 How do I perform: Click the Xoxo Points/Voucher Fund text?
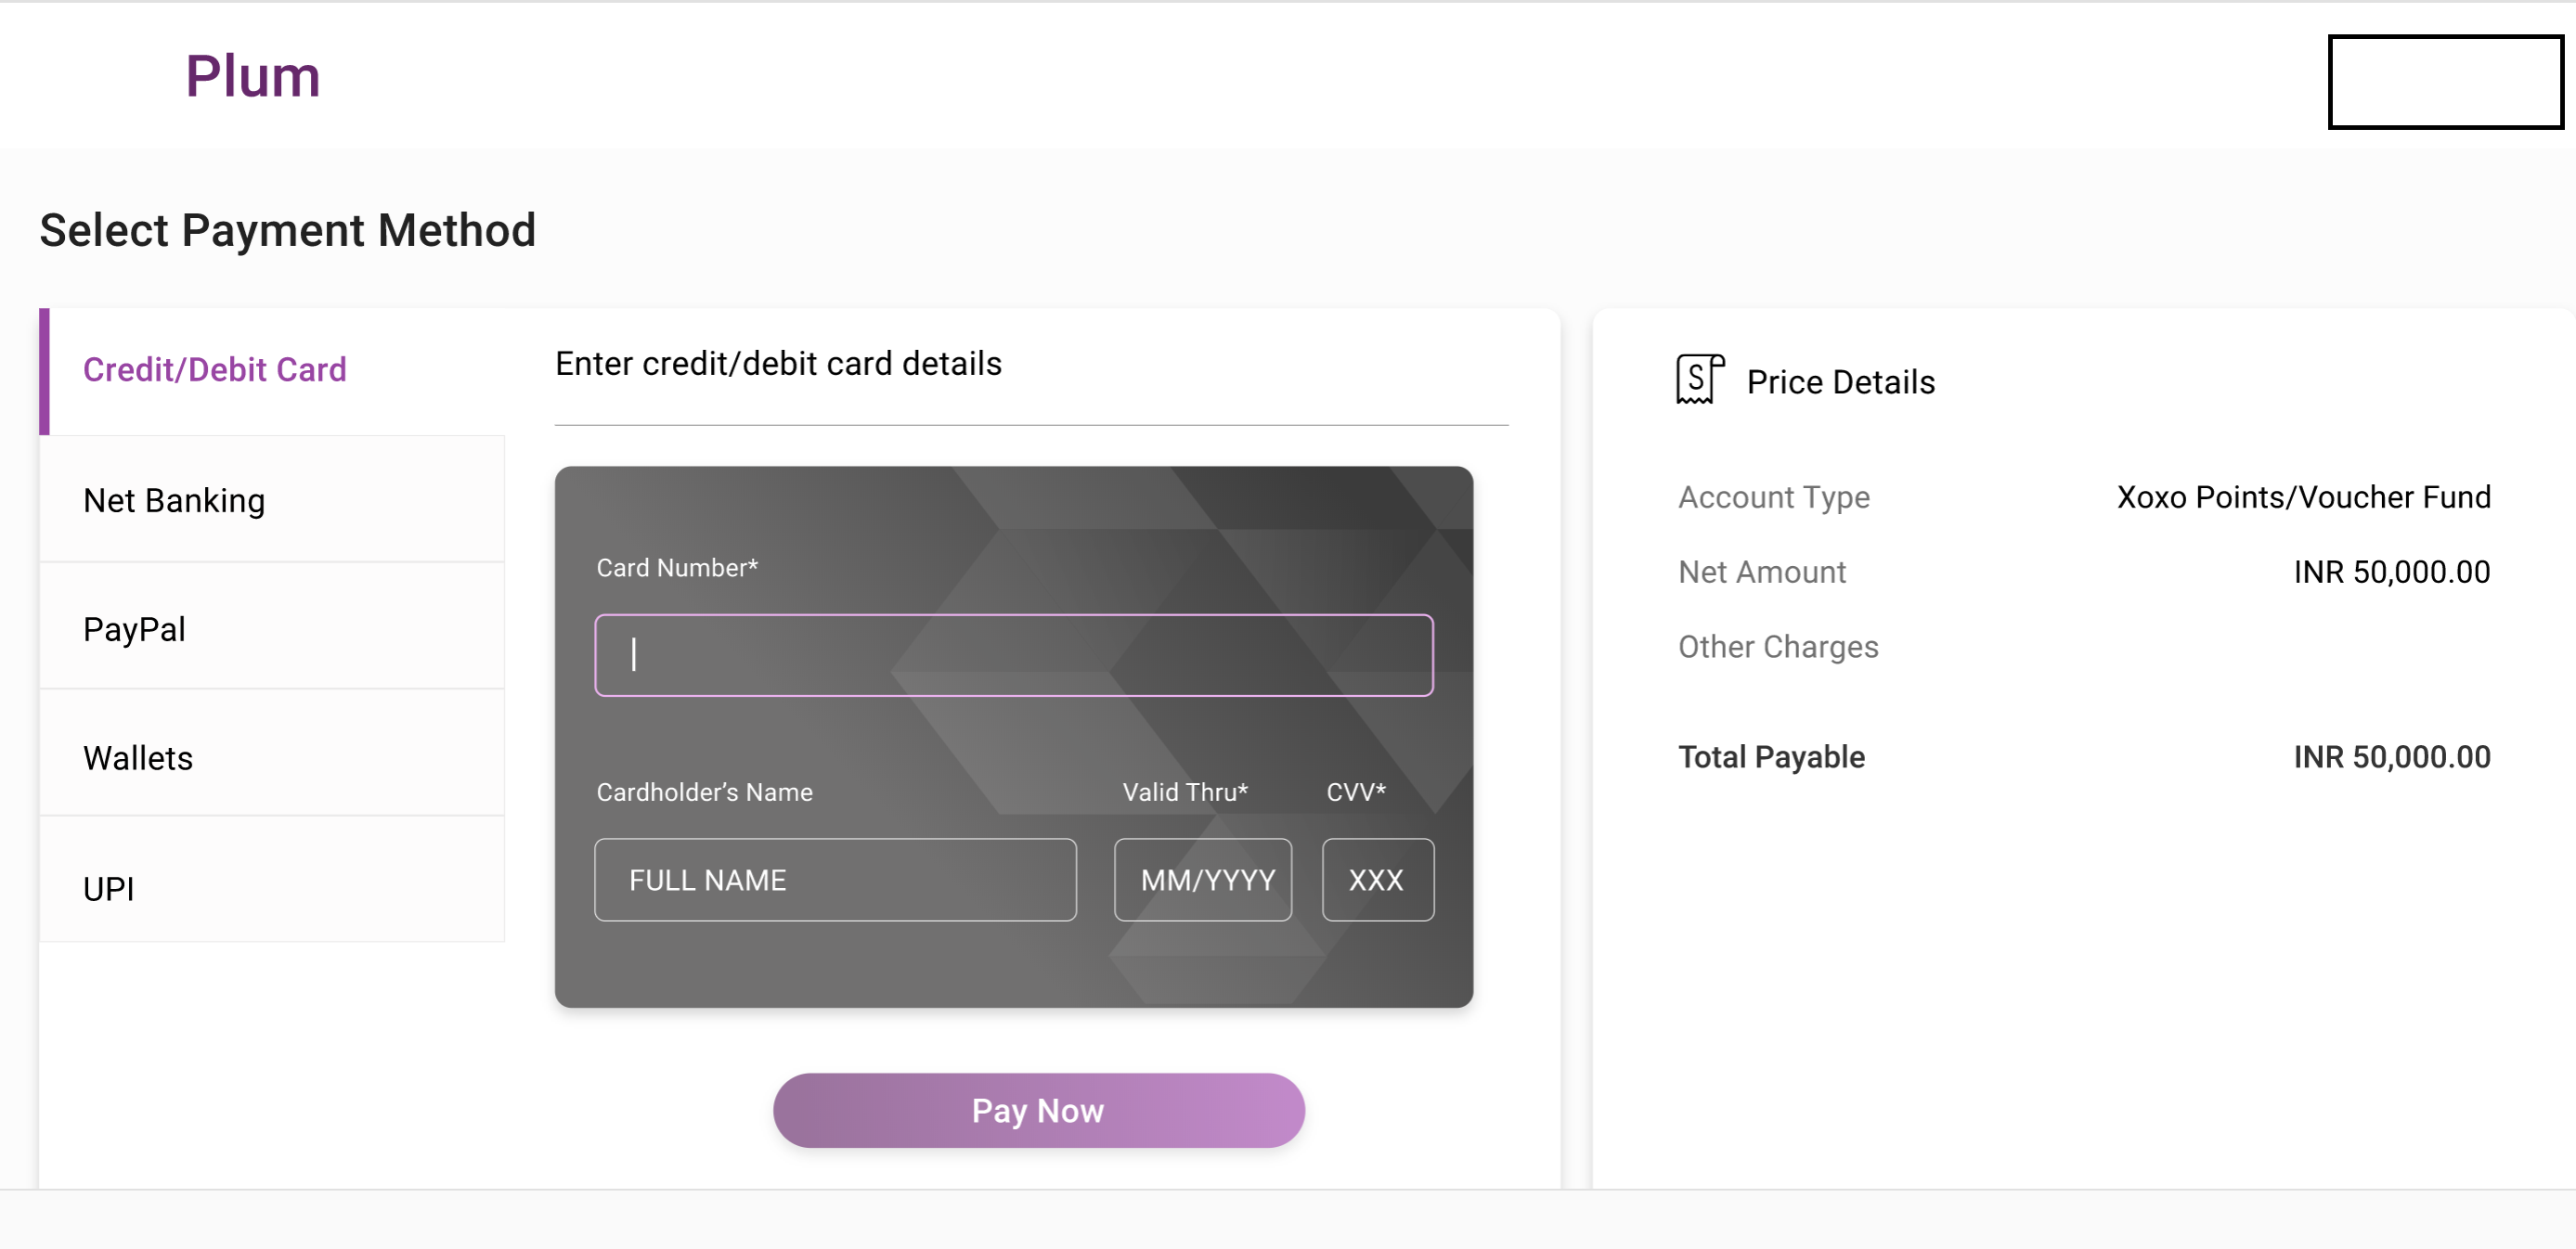point(2303,497)
